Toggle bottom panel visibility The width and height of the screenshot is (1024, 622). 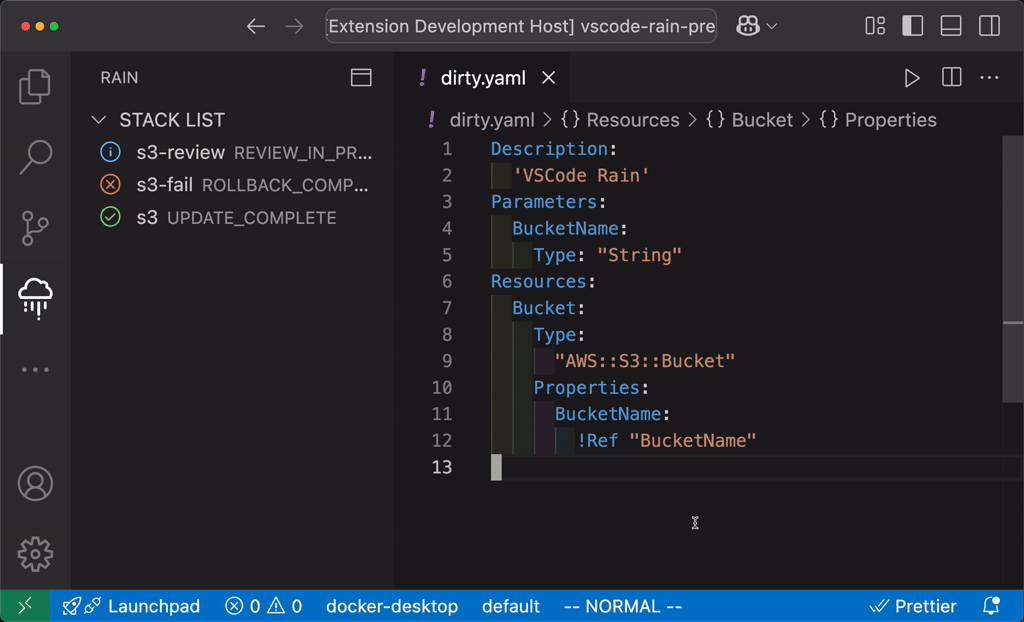click(951, 26)
